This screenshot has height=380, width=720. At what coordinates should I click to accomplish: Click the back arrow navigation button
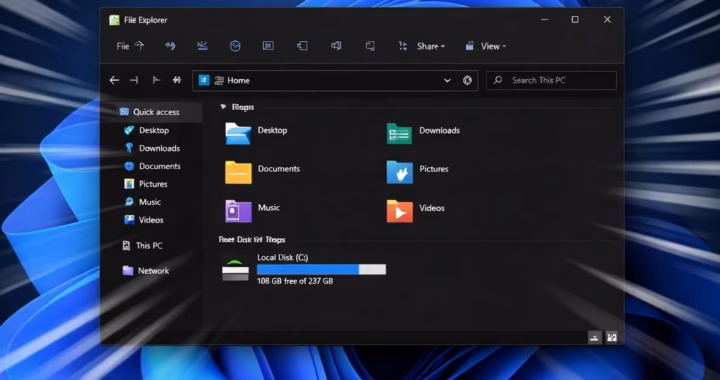(x=114, y=80)
